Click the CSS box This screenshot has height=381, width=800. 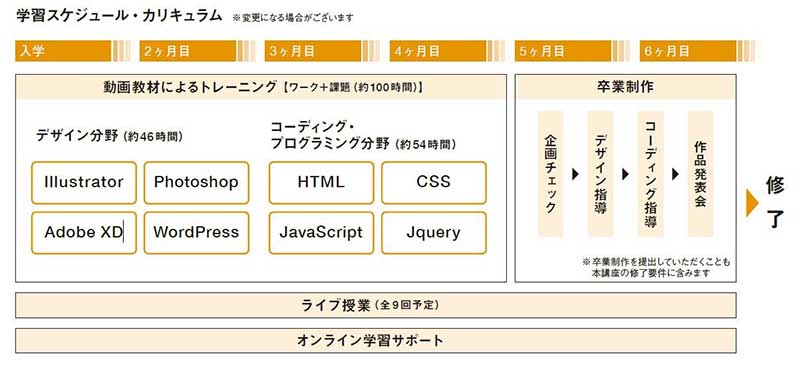click(434, 183)
